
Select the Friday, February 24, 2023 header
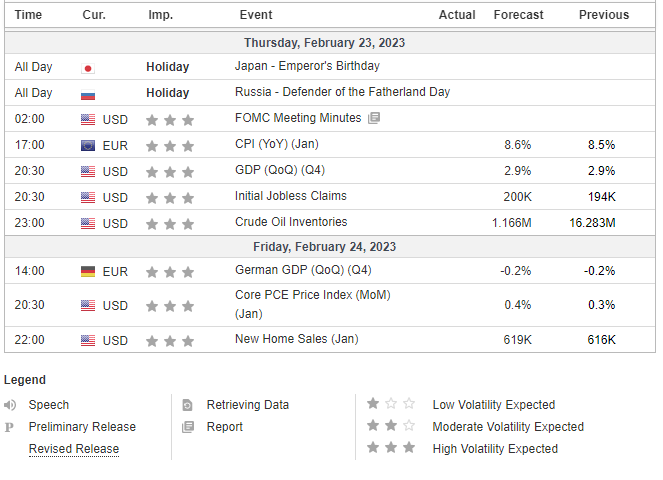pos(325,247)
